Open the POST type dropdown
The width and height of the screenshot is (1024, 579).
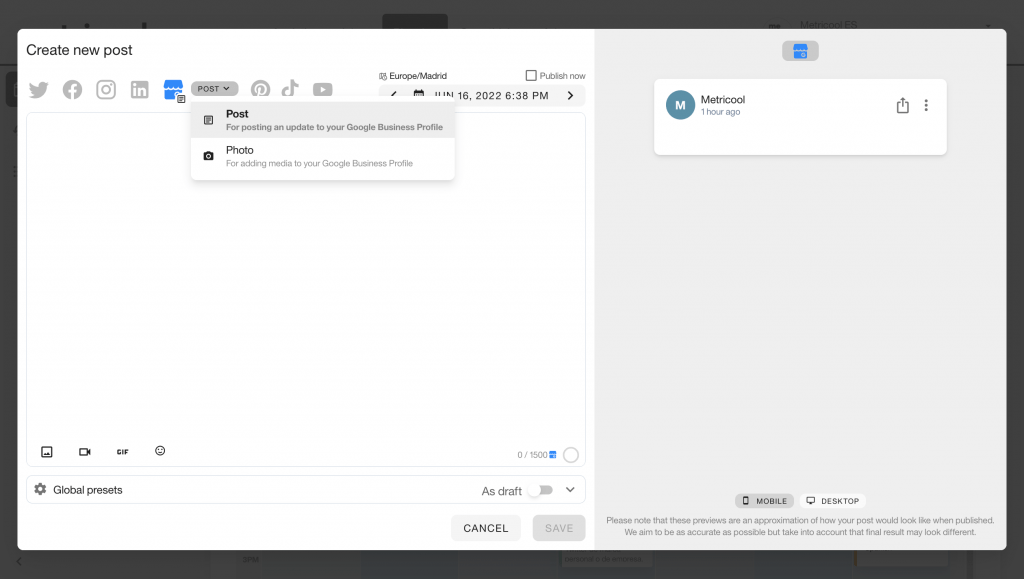tap(214, 89)
